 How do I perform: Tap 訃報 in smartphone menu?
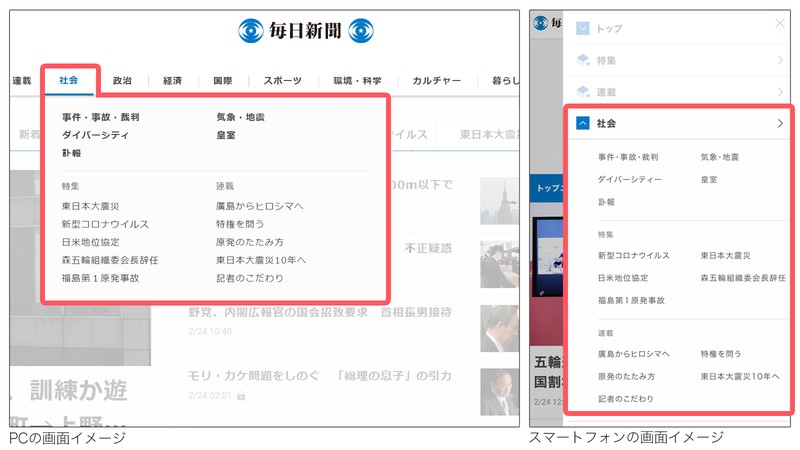point(606,202)
